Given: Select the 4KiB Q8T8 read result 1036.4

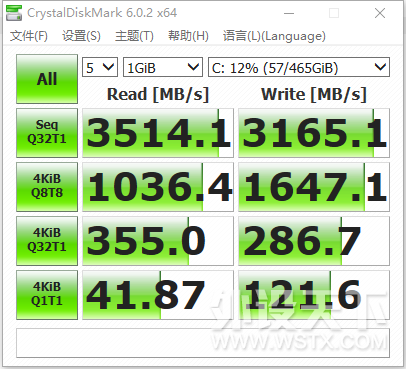Looking at the screenshot, I should pyautogui.click(x=158, y=187).
